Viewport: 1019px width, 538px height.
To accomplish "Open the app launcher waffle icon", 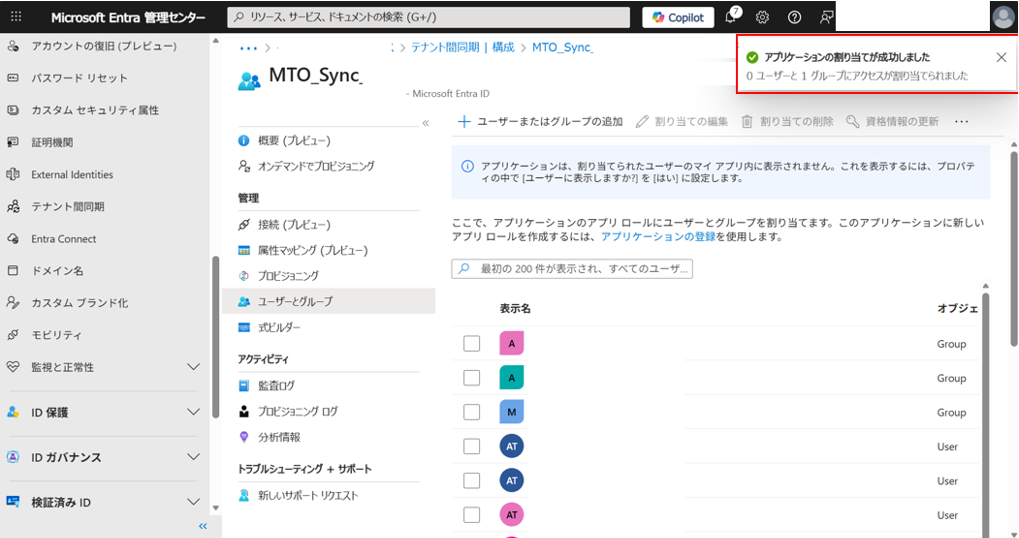I will click(16, 17).
